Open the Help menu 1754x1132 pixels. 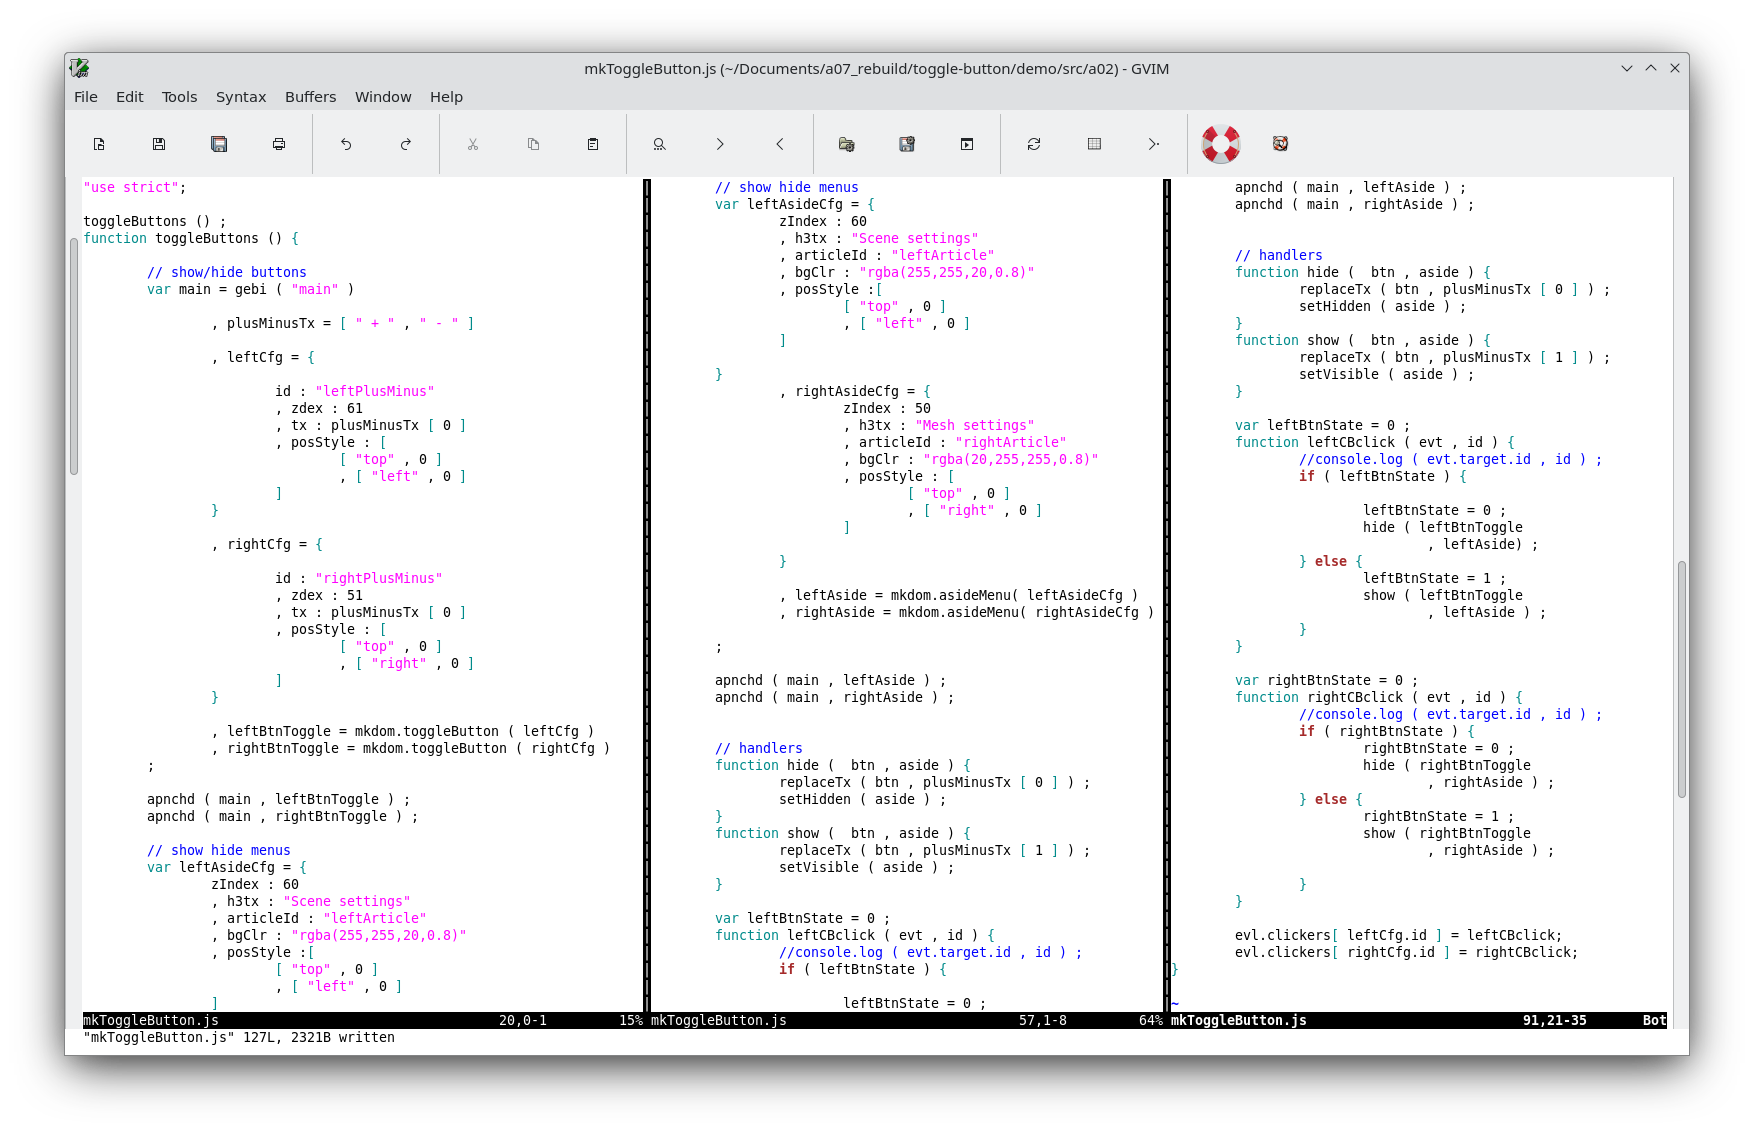pos(446,97)
